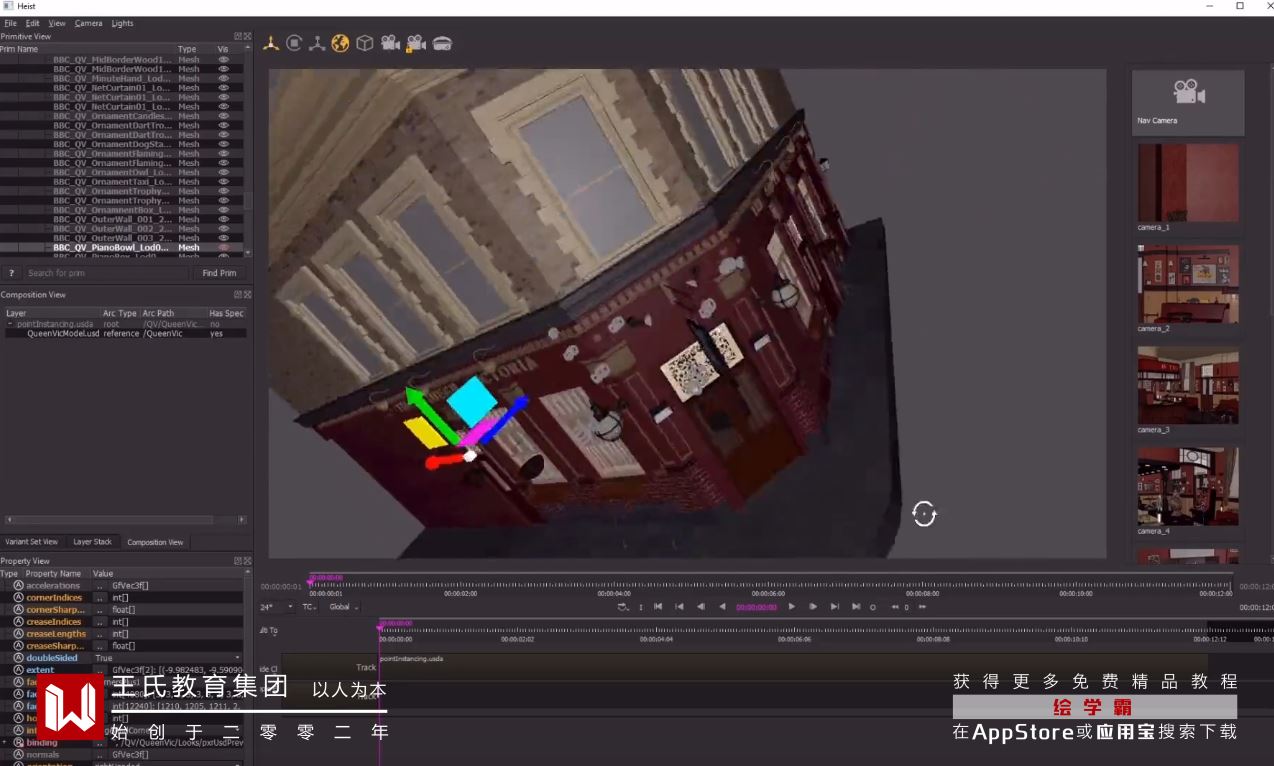Viewport: 1274px width, 766px height.
Task: Close the Composition View panel
Action: pyautogui.click(x=247, y=295)
